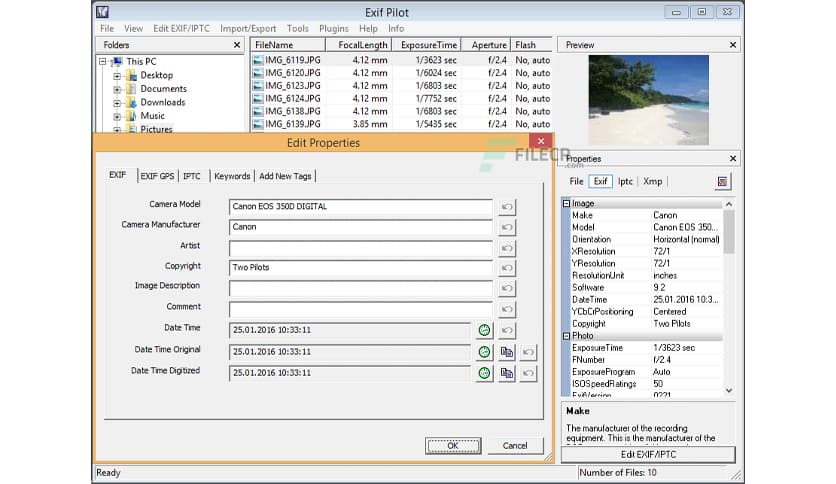Undo changes in Copyright field

click(x=507, y=268)
